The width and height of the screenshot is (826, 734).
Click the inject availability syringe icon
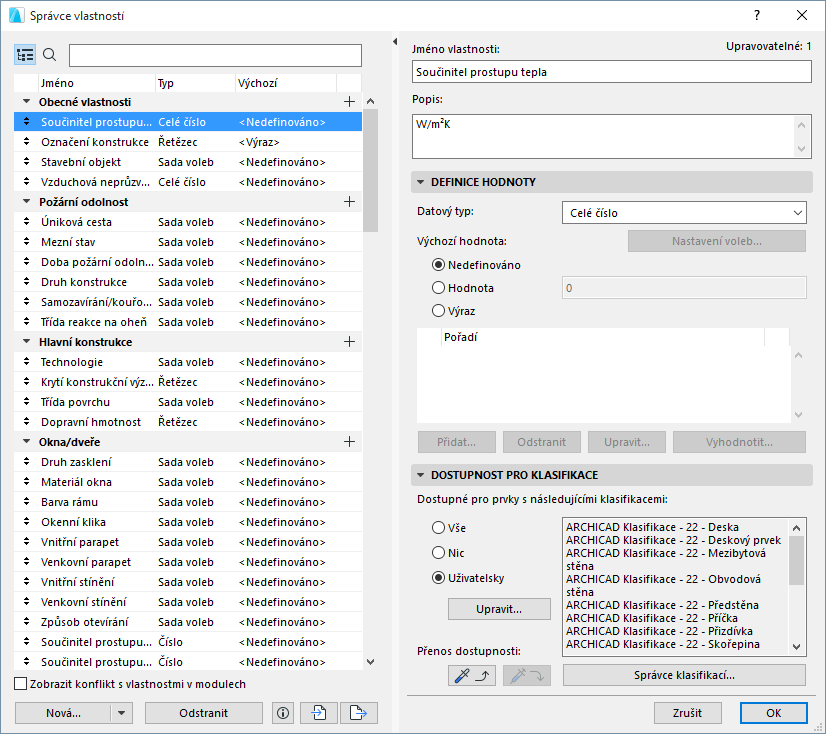coord(527,676)
